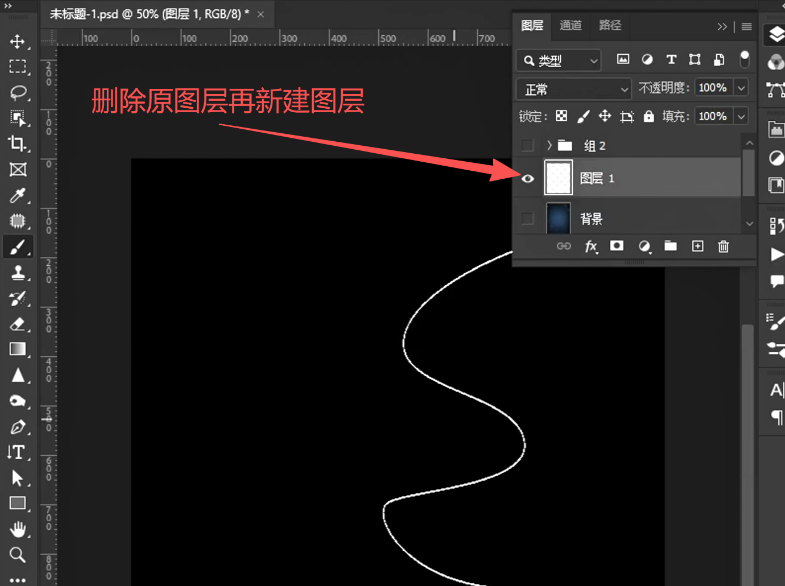Viewport: 785px width, 586px height.
Task: Select the Sharpen tool triangle icon
Action: 18,375
